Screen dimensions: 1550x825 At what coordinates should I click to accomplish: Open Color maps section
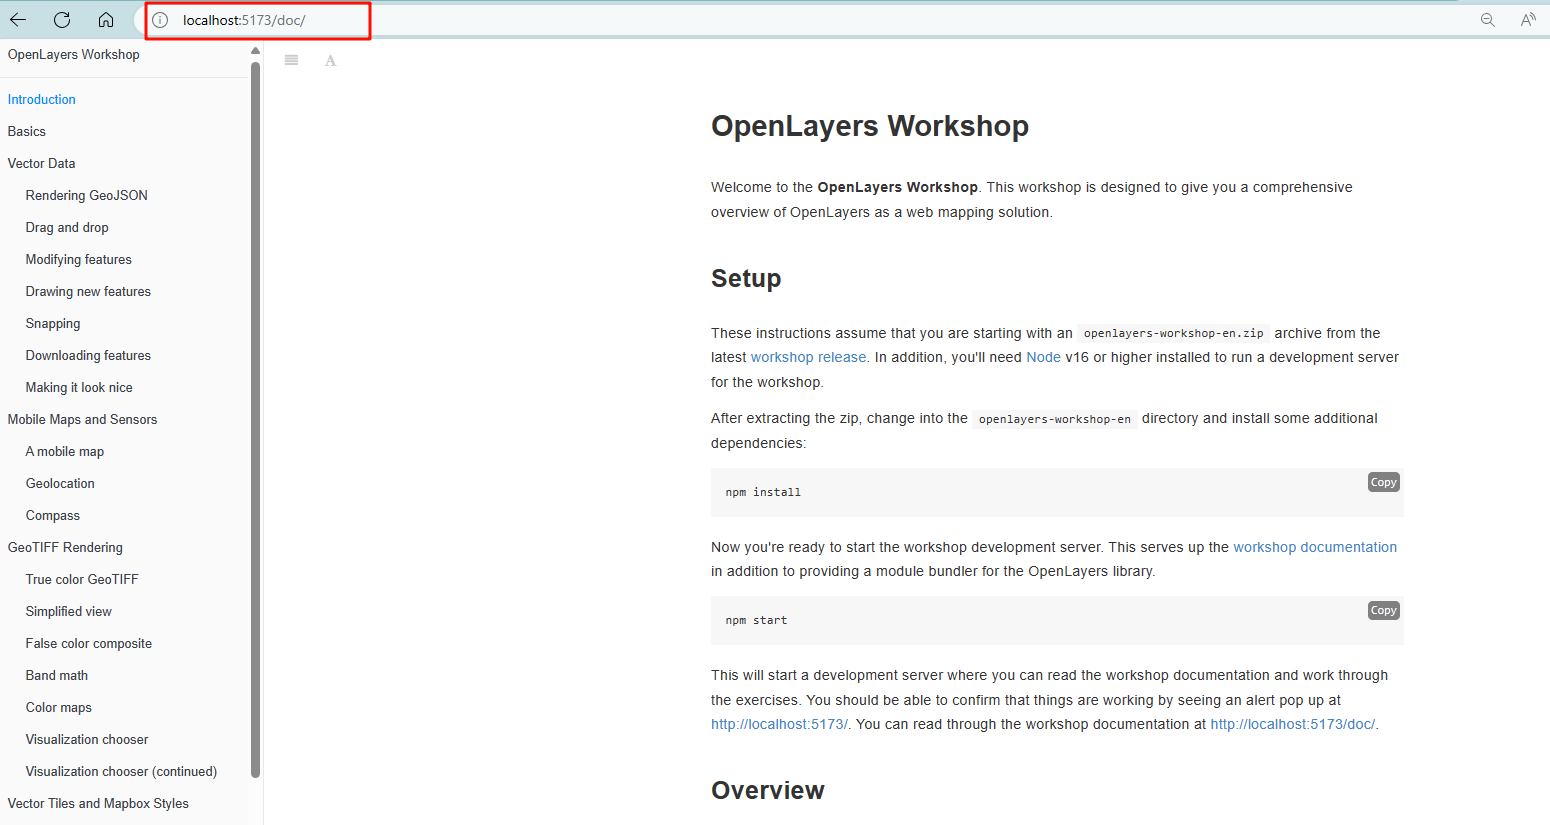(59, 707)
